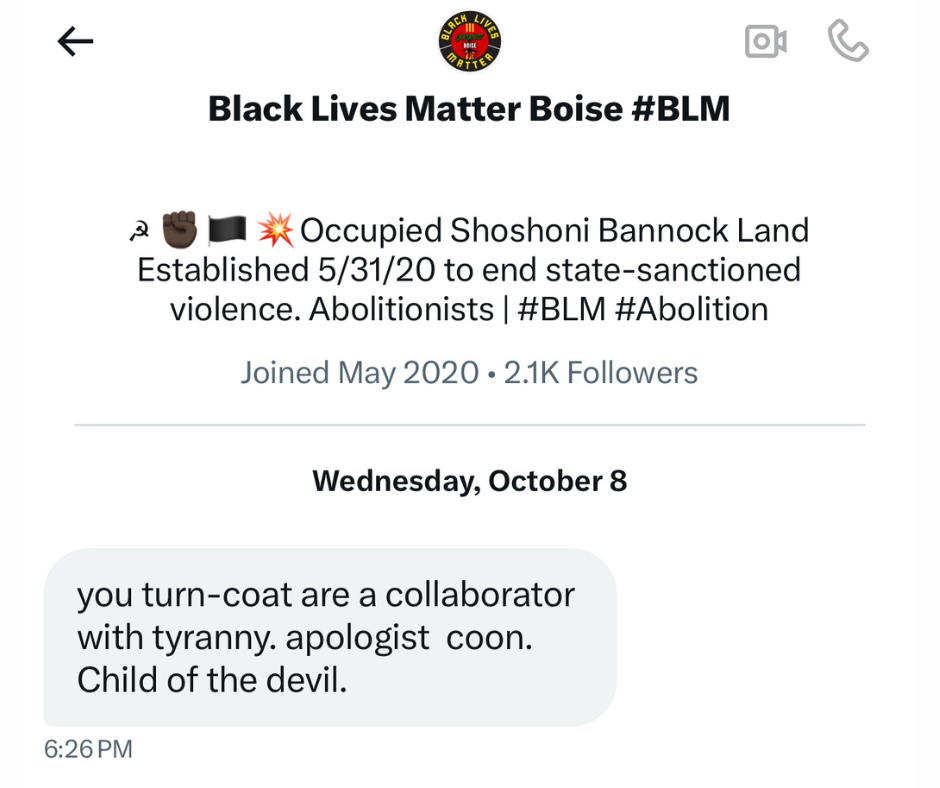Screen dimensions: 940x788
Task: Click the Established 5/31/20 bio line
Action: pos(469,270)
